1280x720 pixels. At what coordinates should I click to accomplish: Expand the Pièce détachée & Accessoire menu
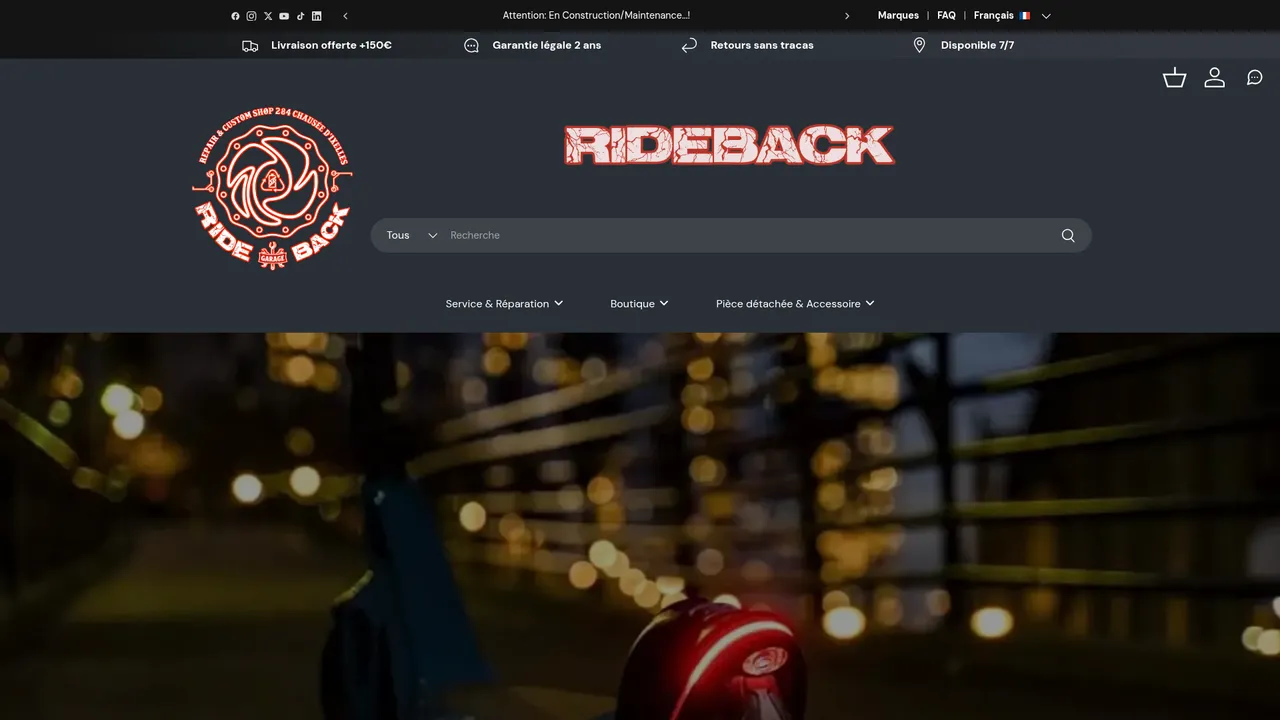(795, 304)
